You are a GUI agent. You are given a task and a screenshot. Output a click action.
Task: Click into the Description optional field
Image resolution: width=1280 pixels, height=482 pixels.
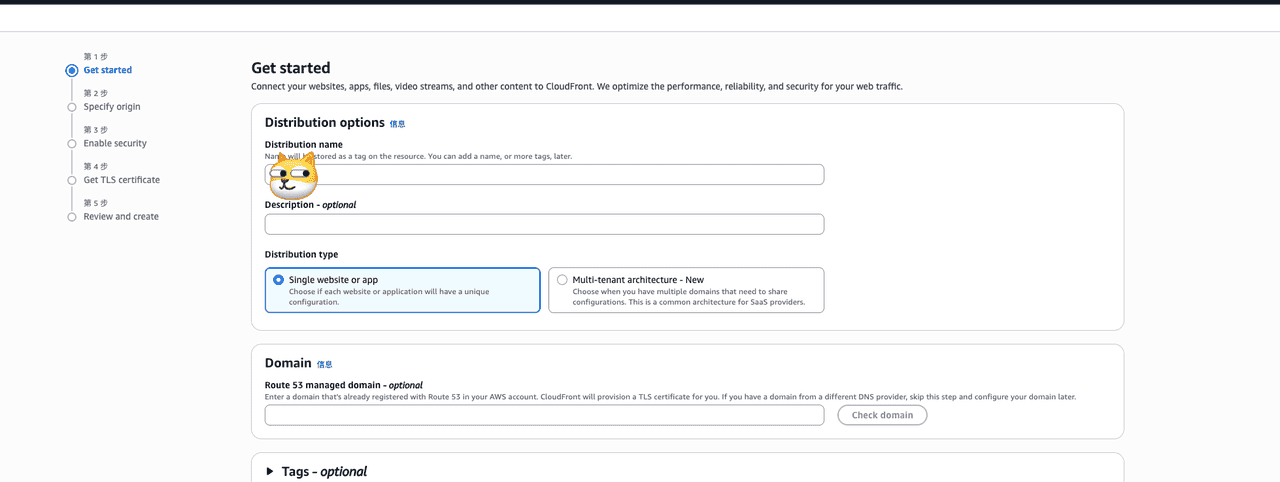[544, 224]
